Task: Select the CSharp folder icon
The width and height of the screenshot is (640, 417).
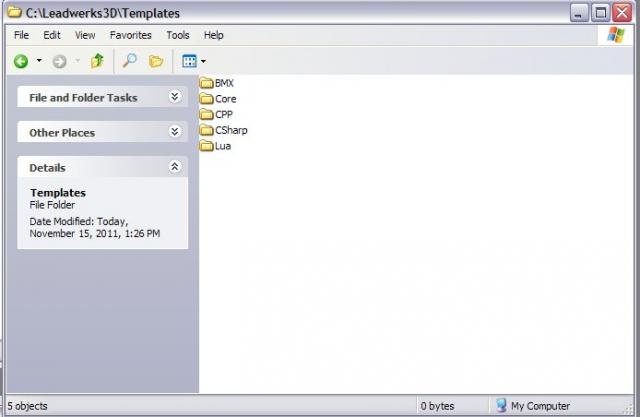Action: click(207, 130)
